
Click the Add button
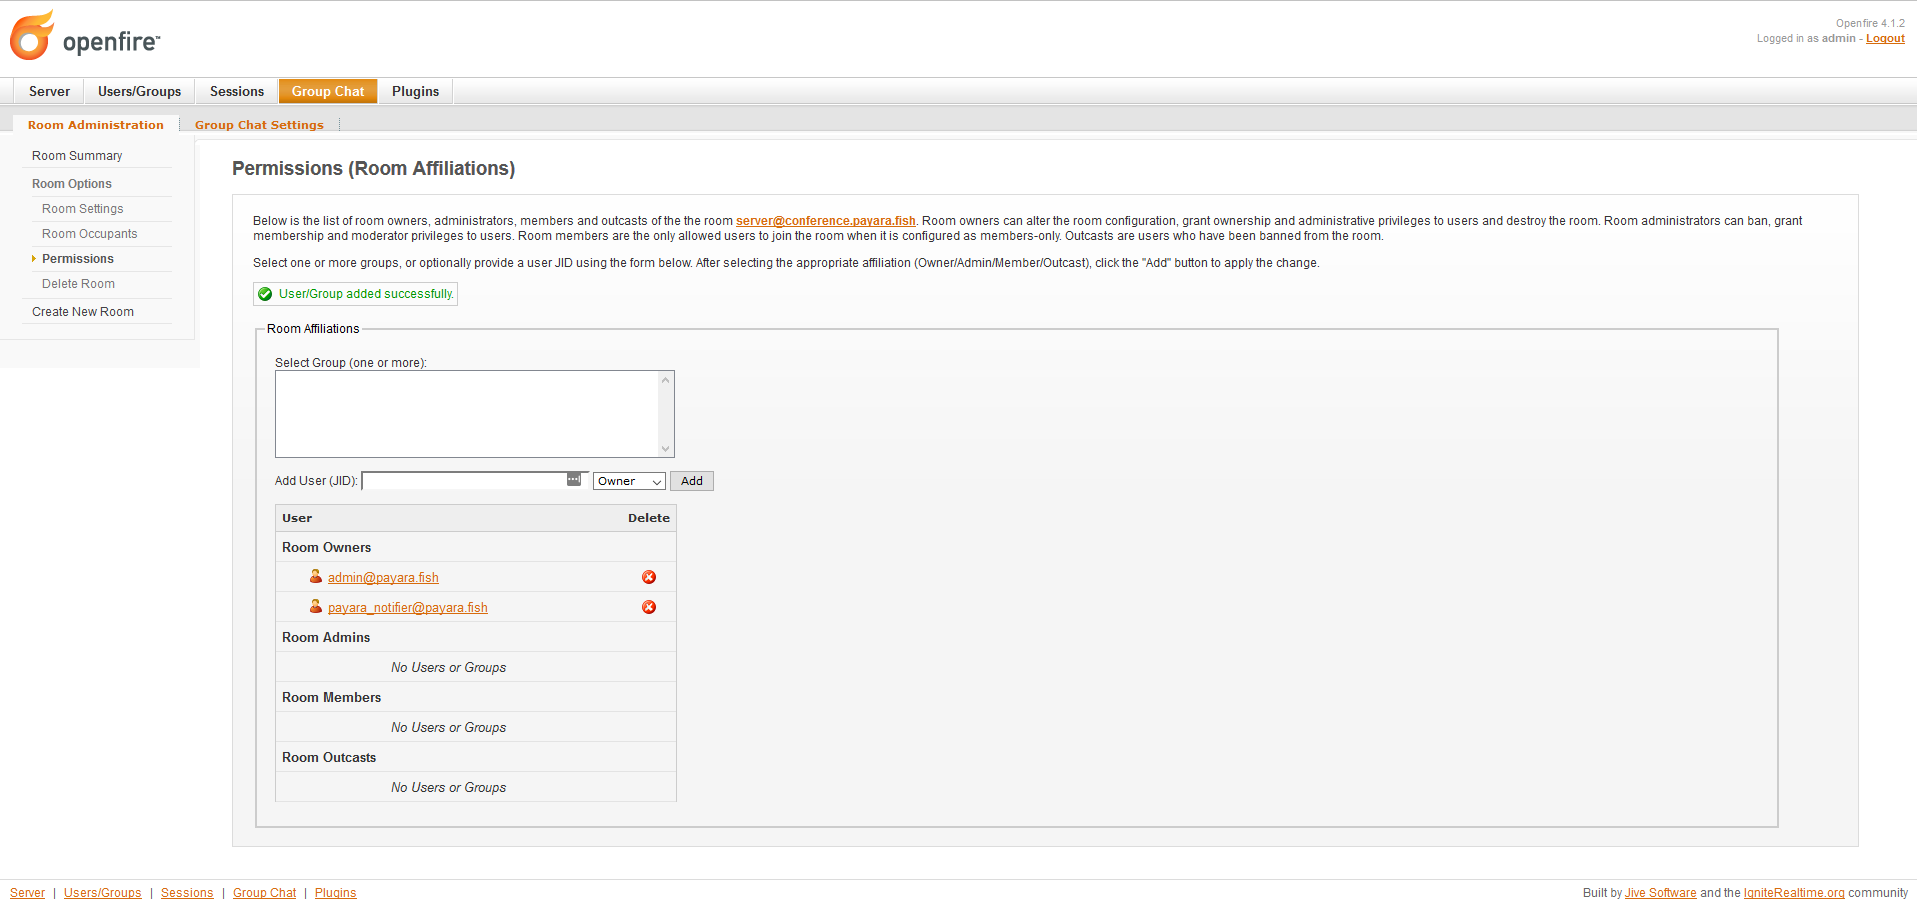tap(691, 481)
